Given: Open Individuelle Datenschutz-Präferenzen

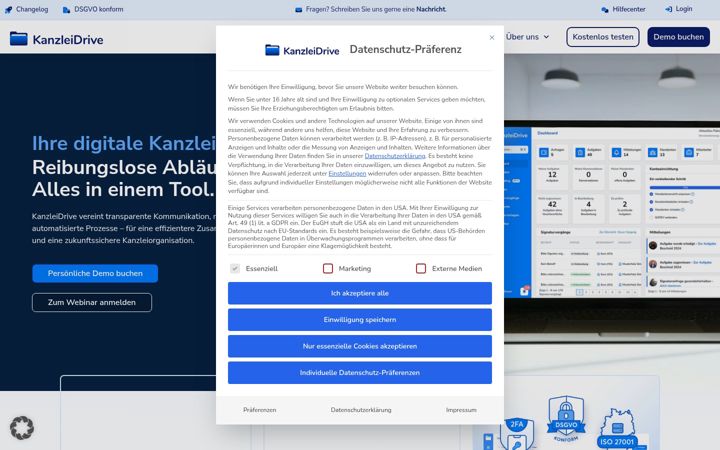Looking at the screenshot, I should point(360,372).
